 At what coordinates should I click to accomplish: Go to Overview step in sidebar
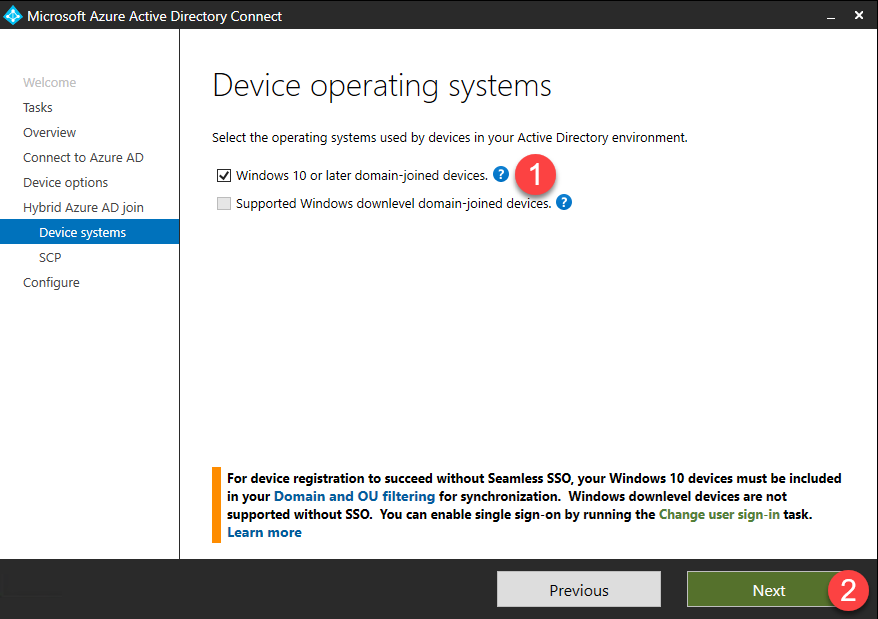pos(50,133)
